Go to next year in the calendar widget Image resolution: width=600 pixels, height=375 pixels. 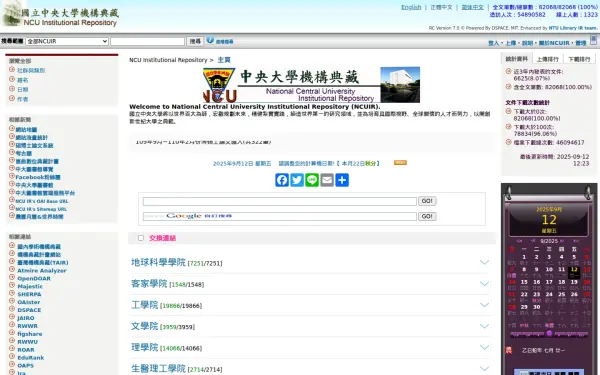(576, 241)
